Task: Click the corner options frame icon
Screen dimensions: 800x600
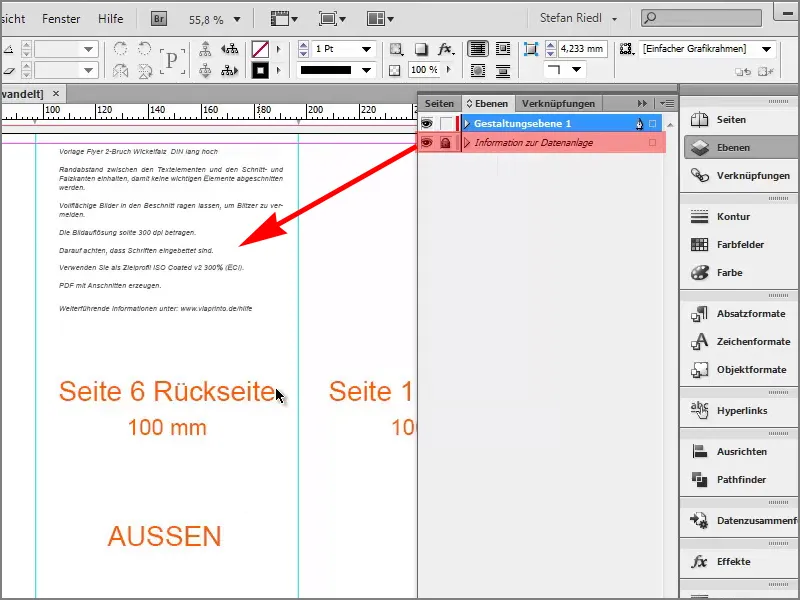Action: pos(531,49)
